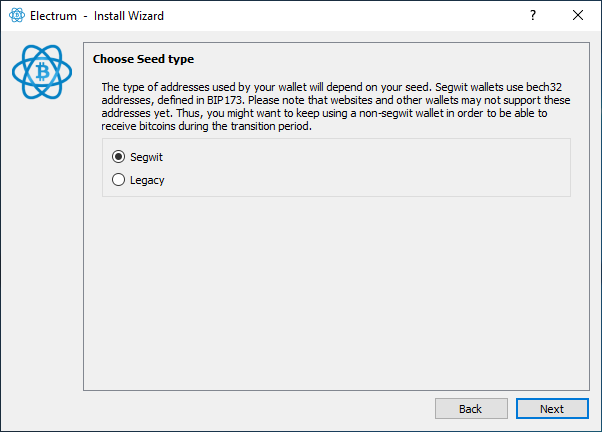Image resolution: width=602 pixels, height=432 pixels.
Task: Click the Segwit option label text
Action: coord(146,157)
